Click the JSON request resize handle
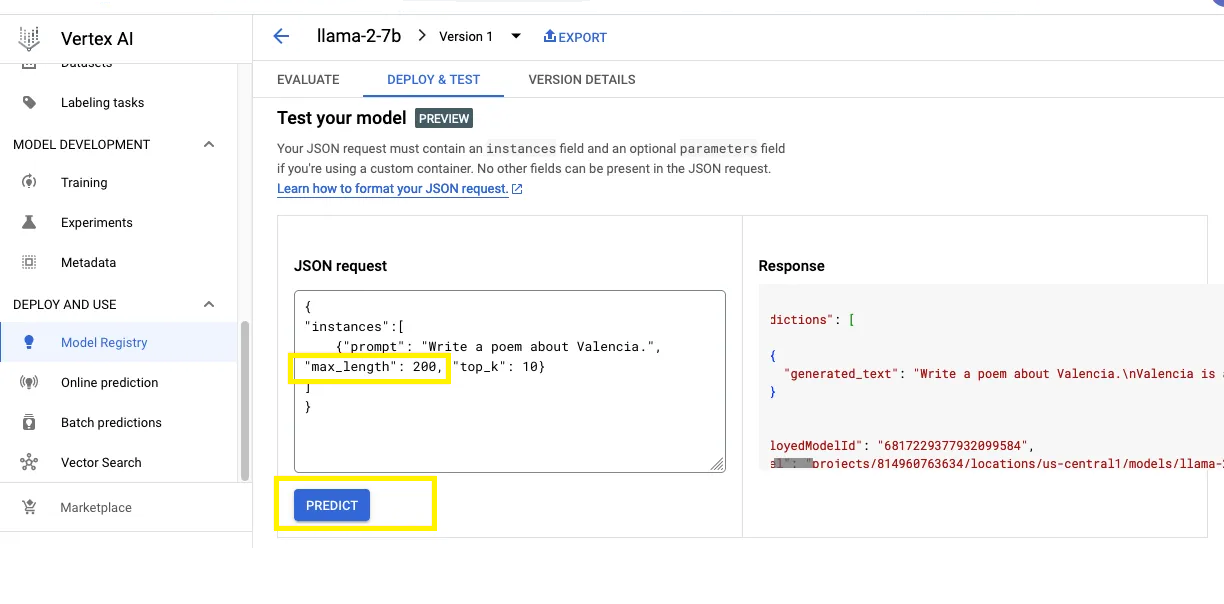Screen dimensions: 1224x604 pos(718,464)
